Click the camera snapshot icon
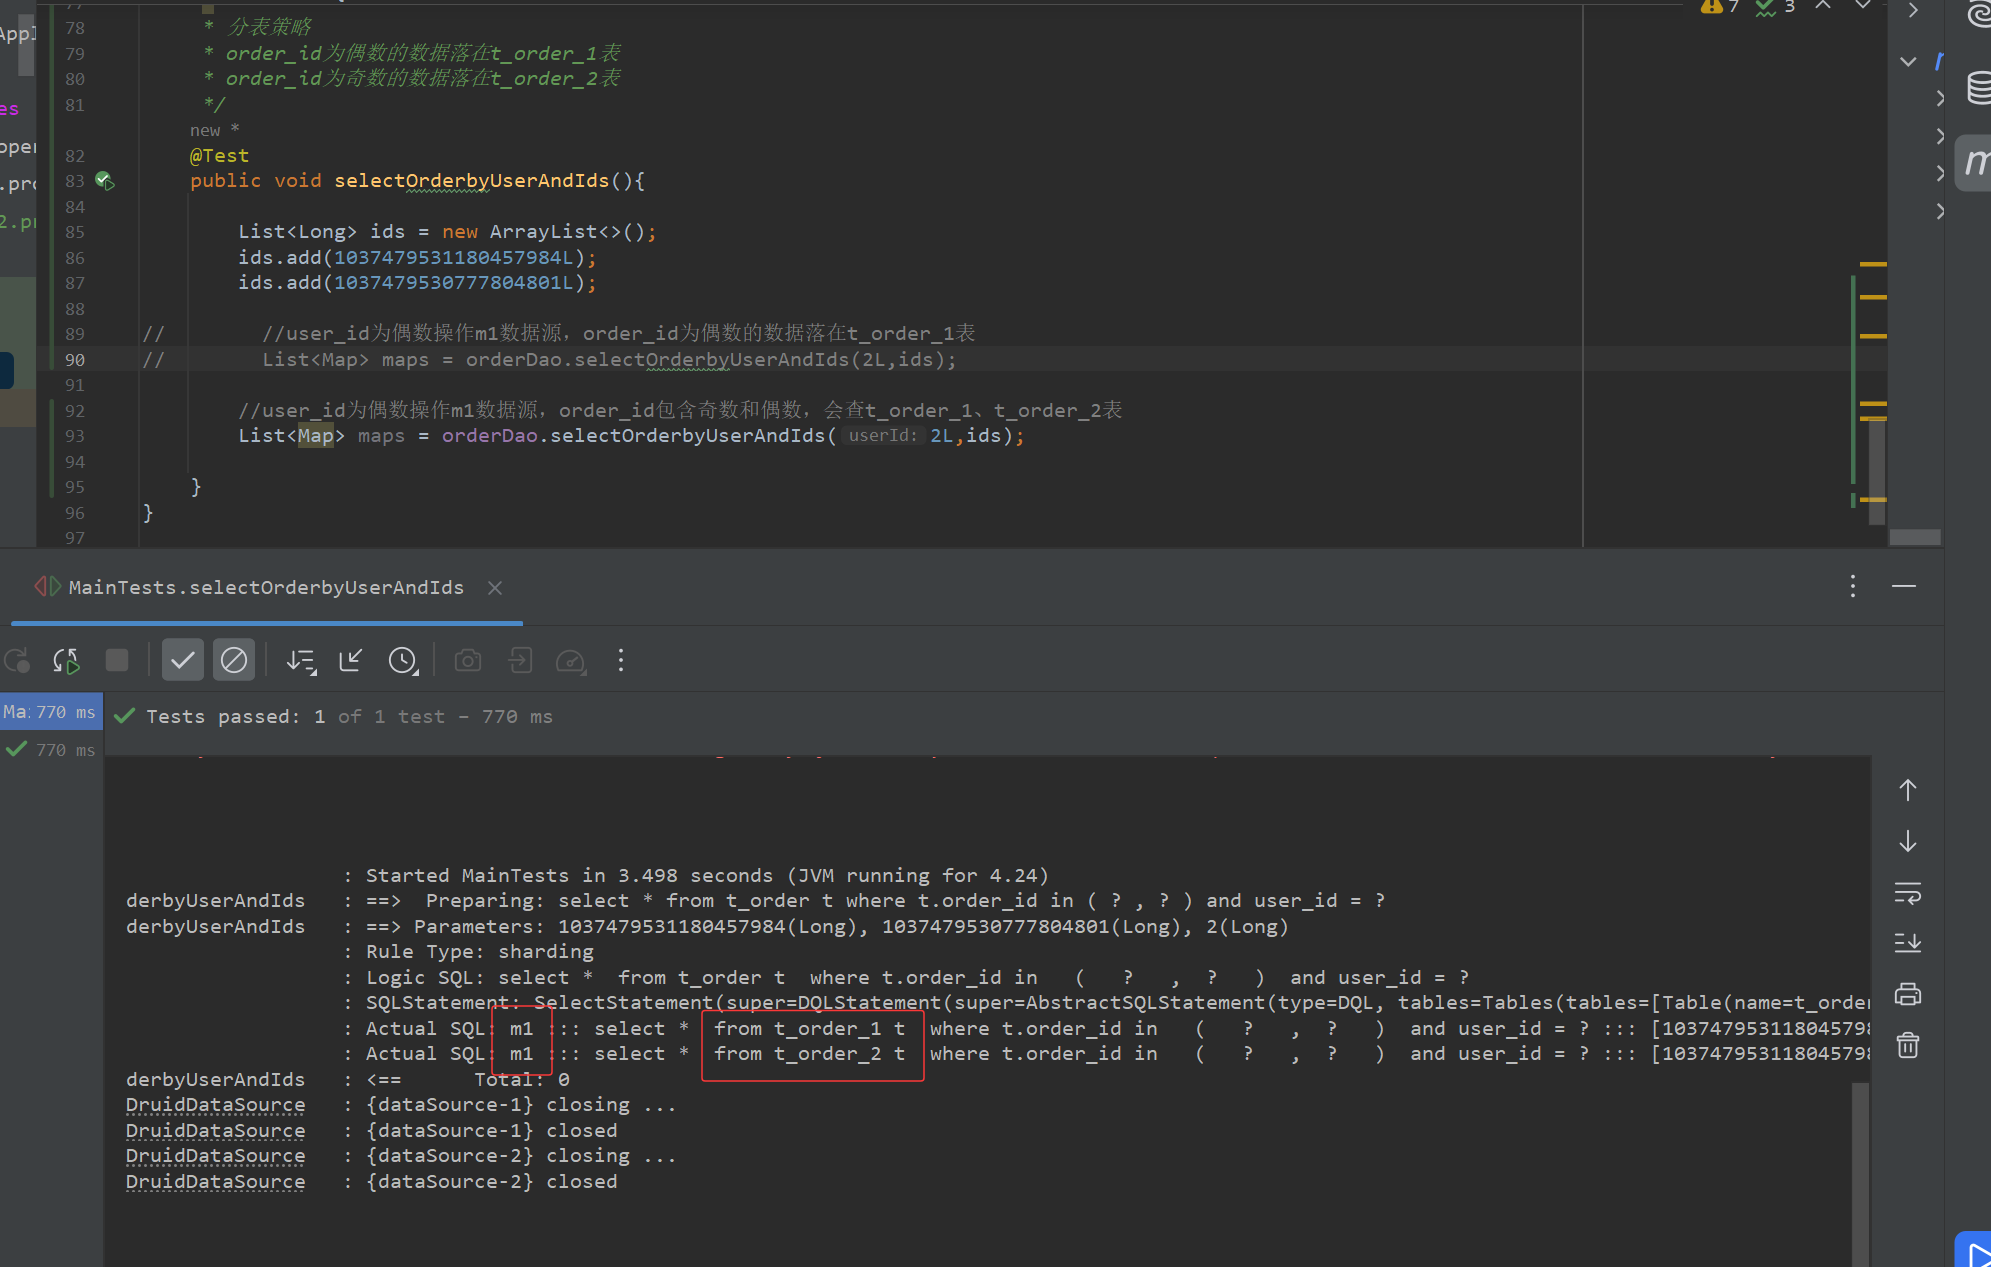The width and height of the screenshot is (1991, 1267). (x=468, y=660)
